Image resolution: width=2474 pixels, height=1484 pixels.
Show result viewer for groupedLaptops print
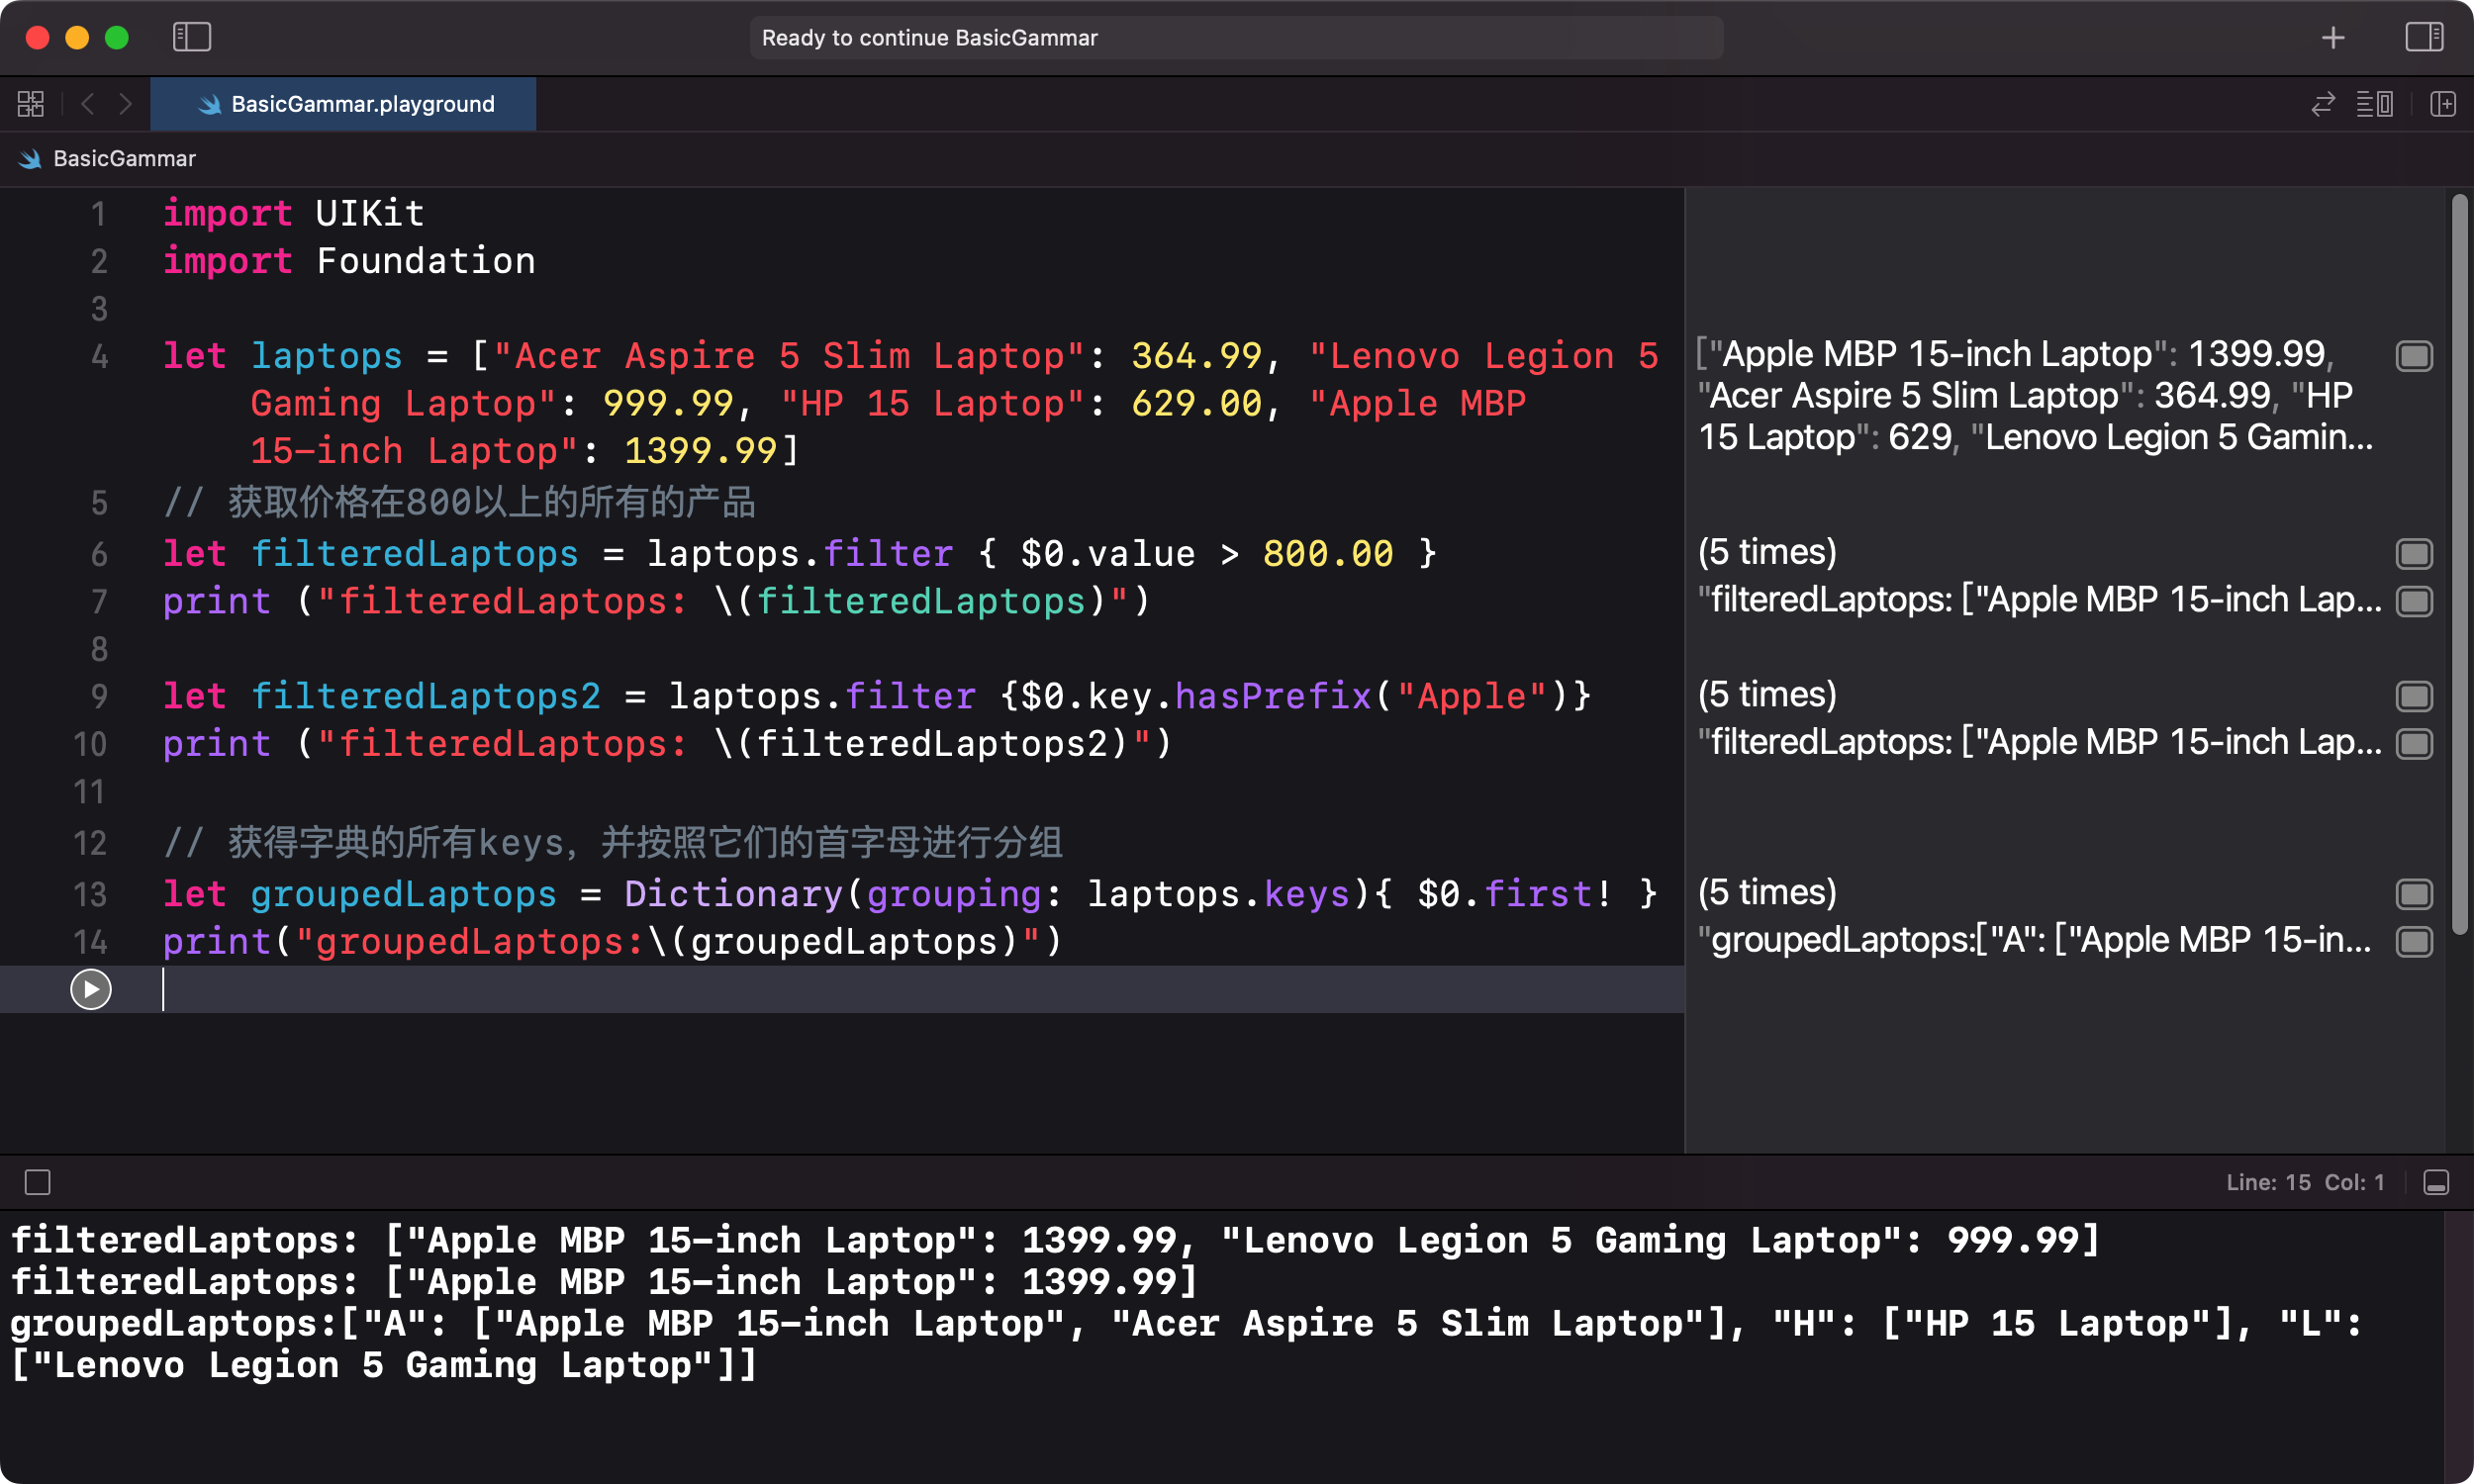[2414, 941]
